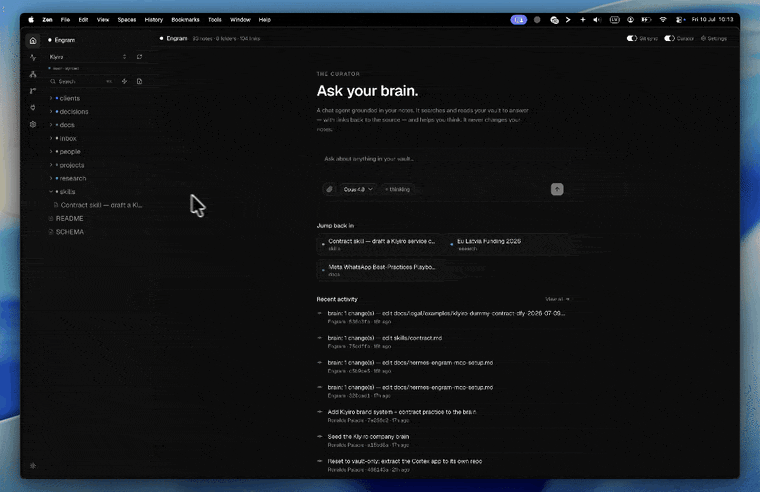Image resolution: width=760 pixels, height=492 pixels.
Task: Open the Edit menu
Action: (83, 20)
